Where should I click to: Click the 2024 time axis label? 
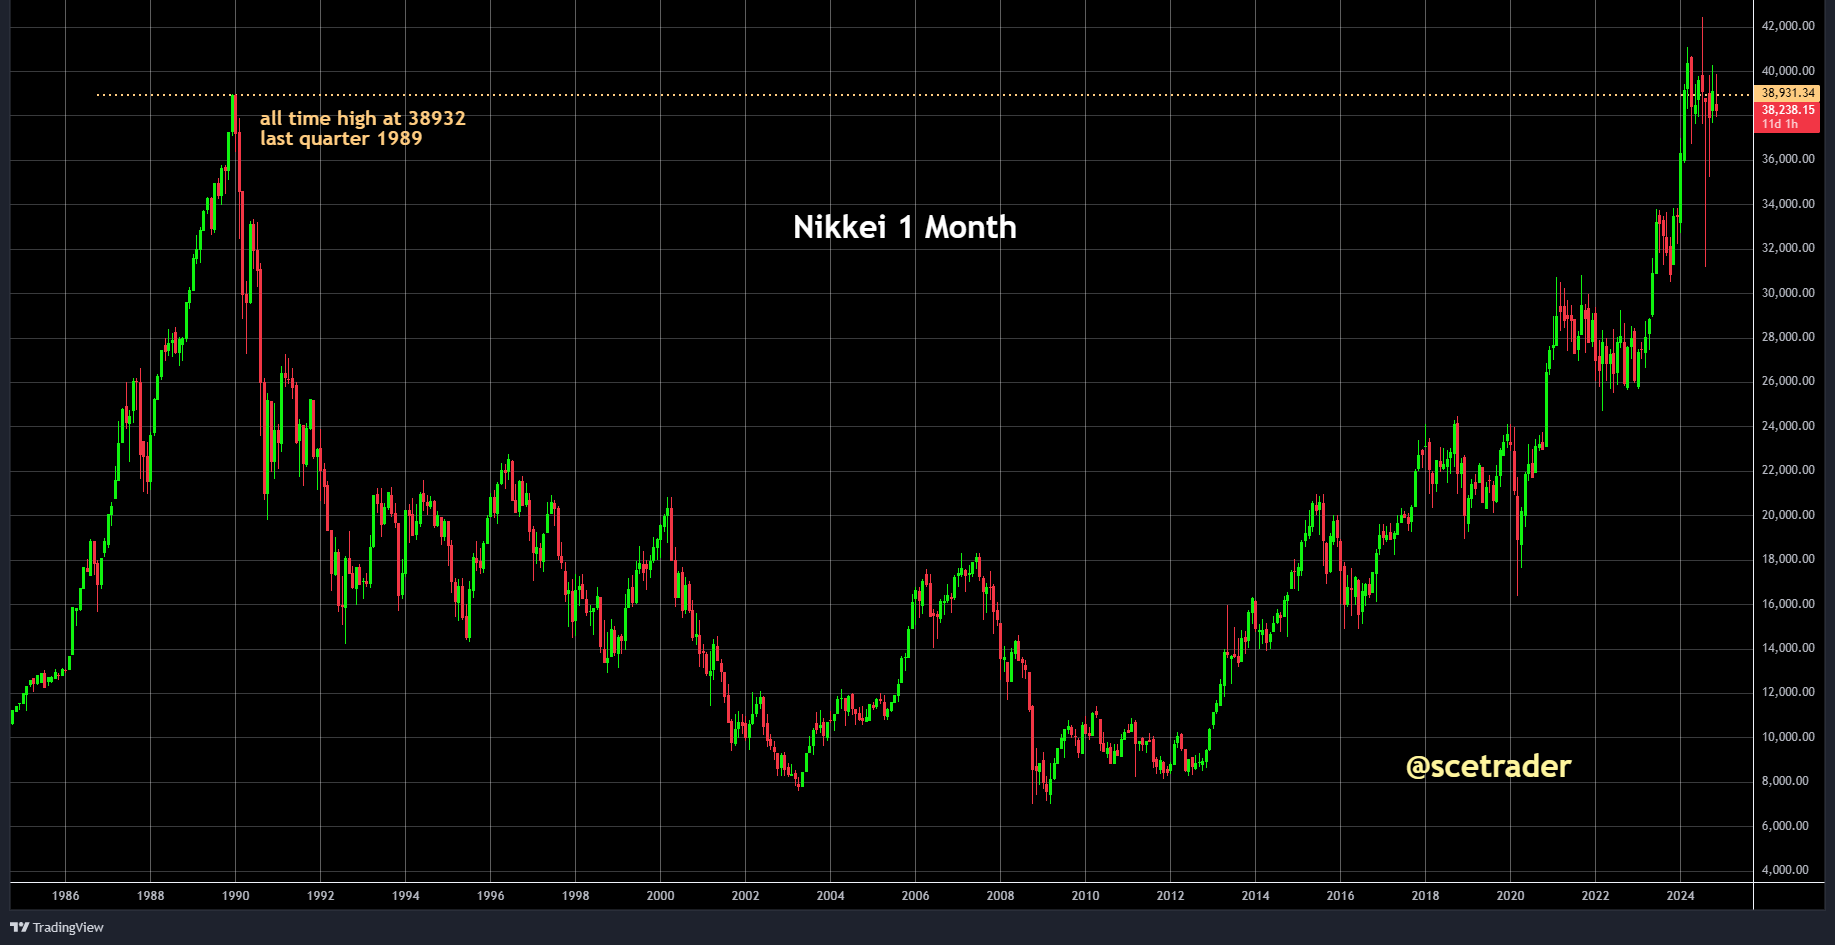[x=1681, y=896]
